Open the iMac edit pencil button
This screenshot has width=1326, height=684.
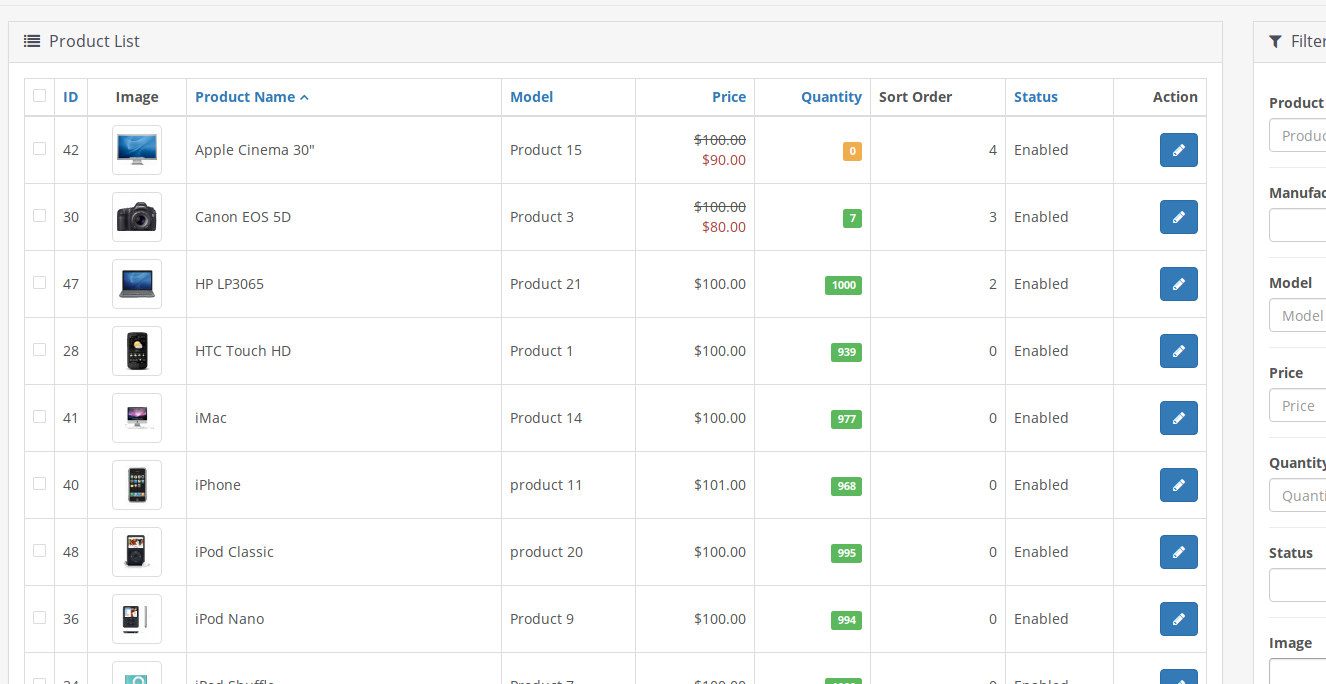tap(1178, 418)
